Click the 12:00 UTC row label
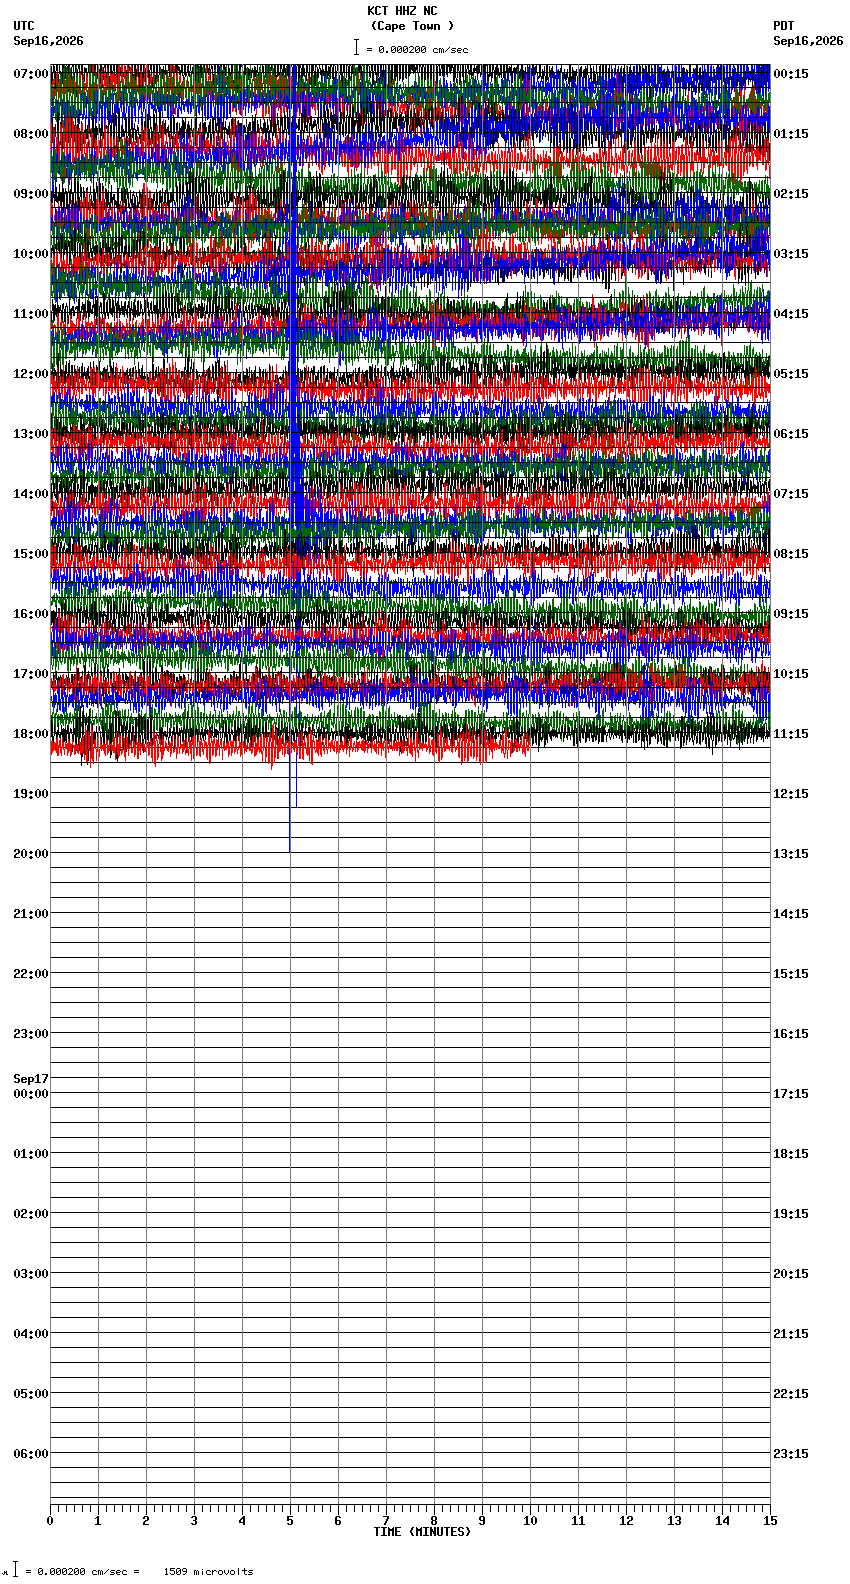Screen dimensions: 850x1584 click(30, 374)
